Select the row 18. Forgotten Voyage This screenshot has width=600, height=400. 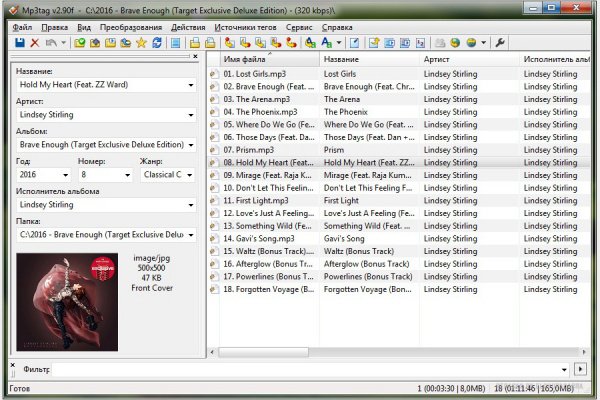(x=398, y=289)
